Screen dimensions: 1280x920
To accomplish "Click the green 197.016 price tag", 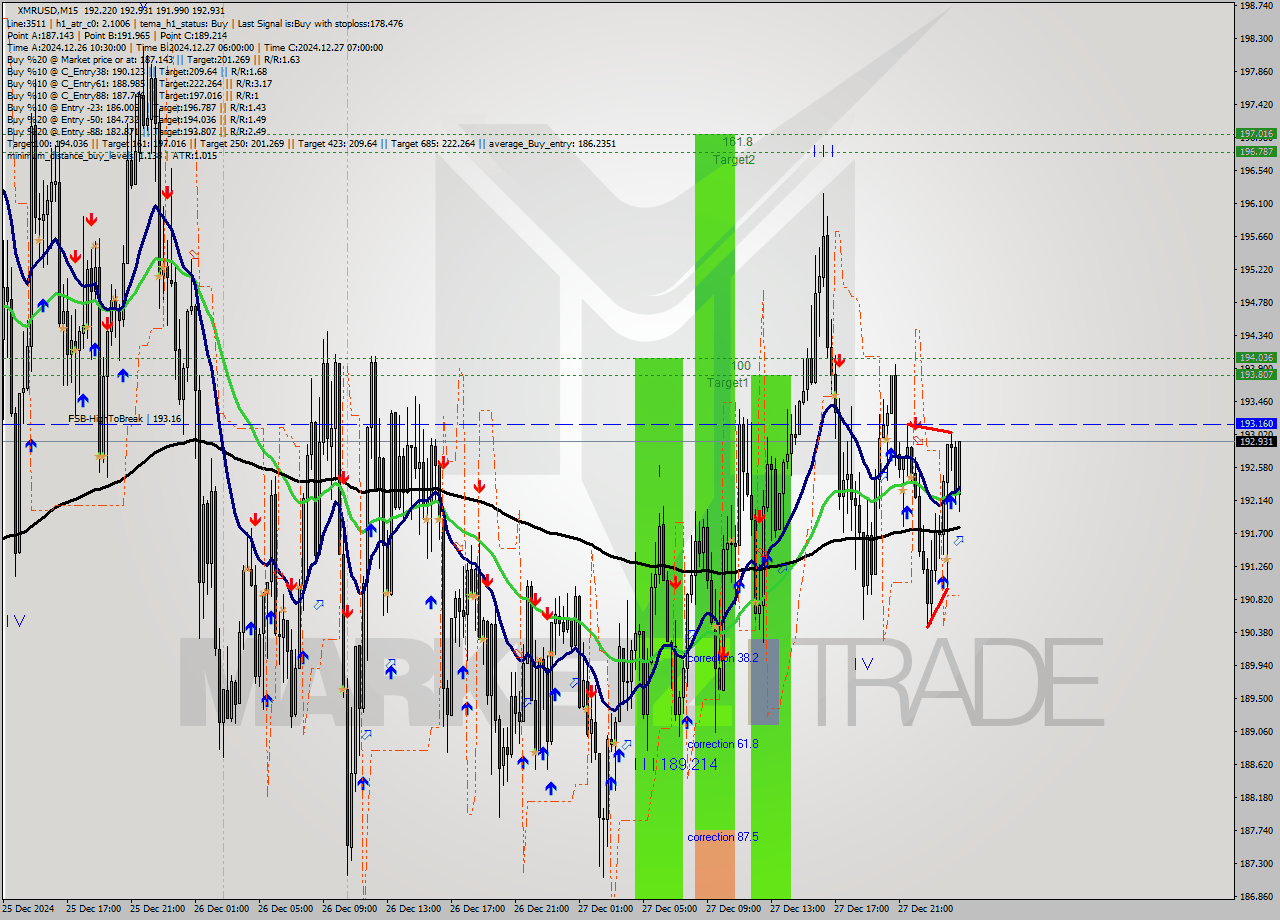I will click(x=1256, y=133).
